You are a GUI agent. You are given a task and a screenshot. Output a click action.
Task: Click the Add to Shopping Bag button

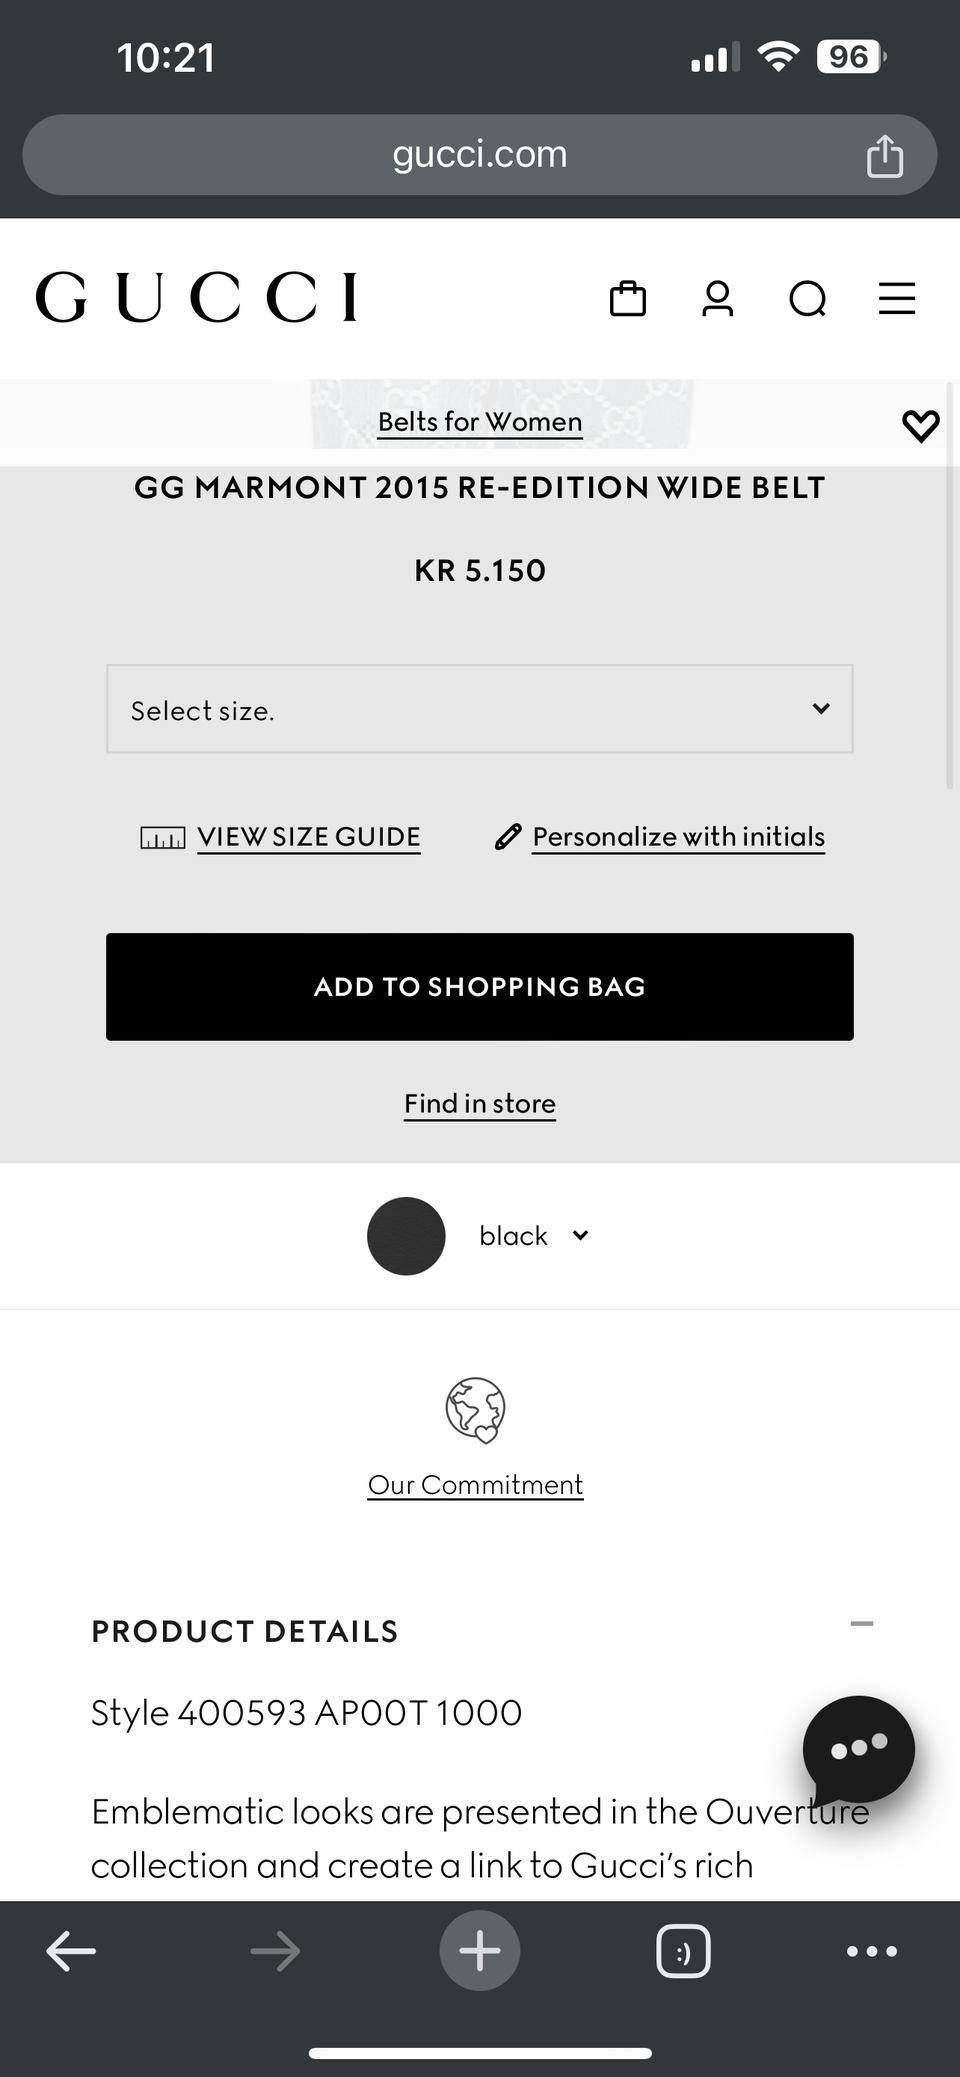click(480, 987)
